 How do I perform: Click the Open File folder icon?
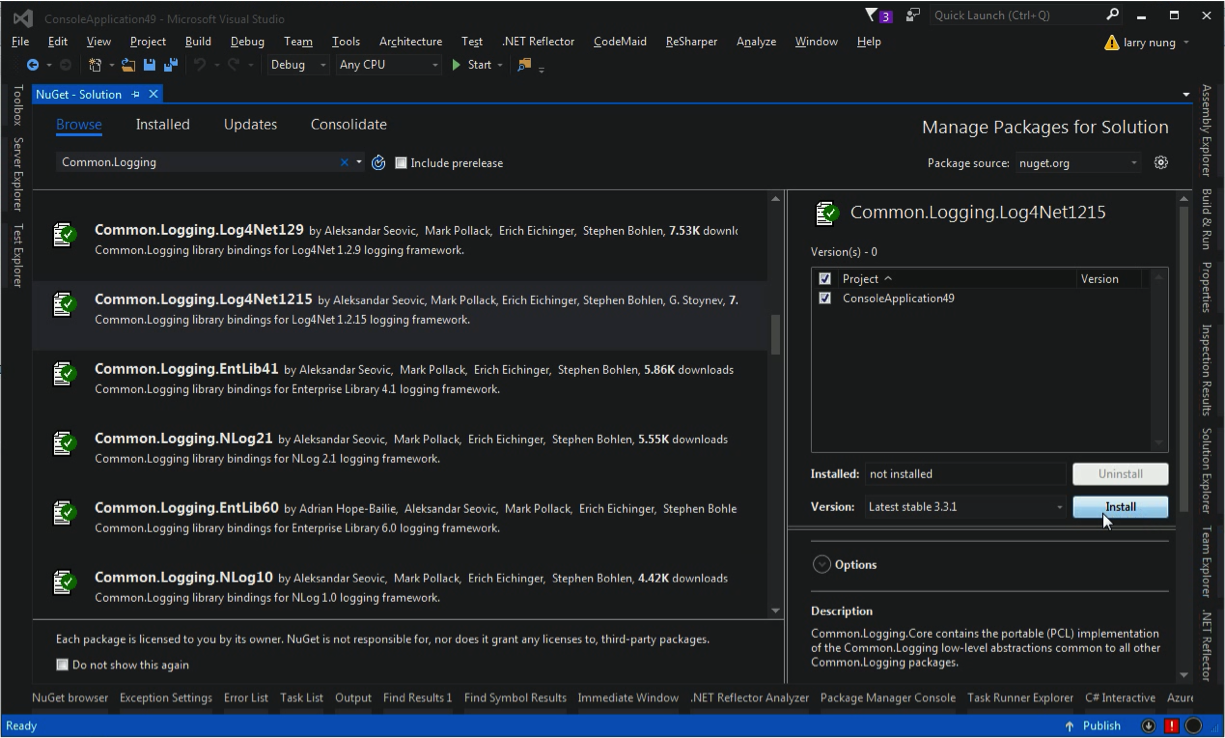[x=128, y=65]
